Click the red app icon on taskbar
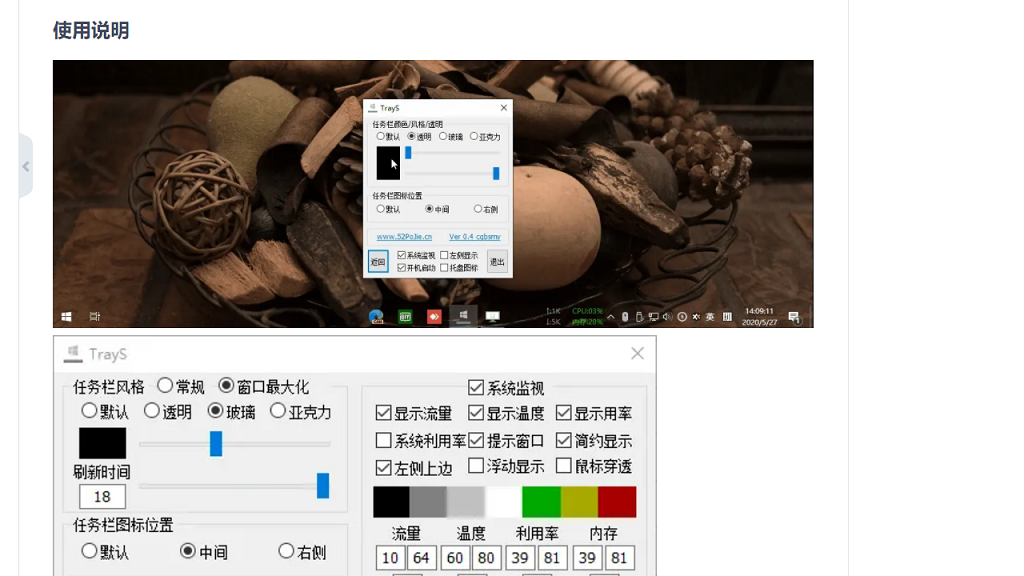The image size is (1024, 576). (434, 317)
